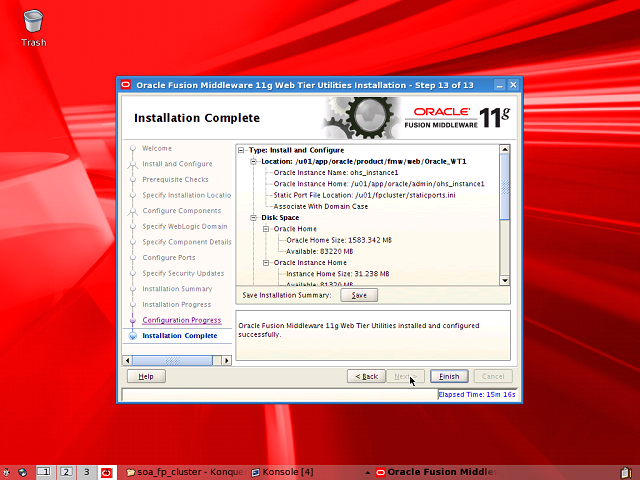Select 'Oracle Instance Name: ohs_instance1' row

click(x=336, y=173)
